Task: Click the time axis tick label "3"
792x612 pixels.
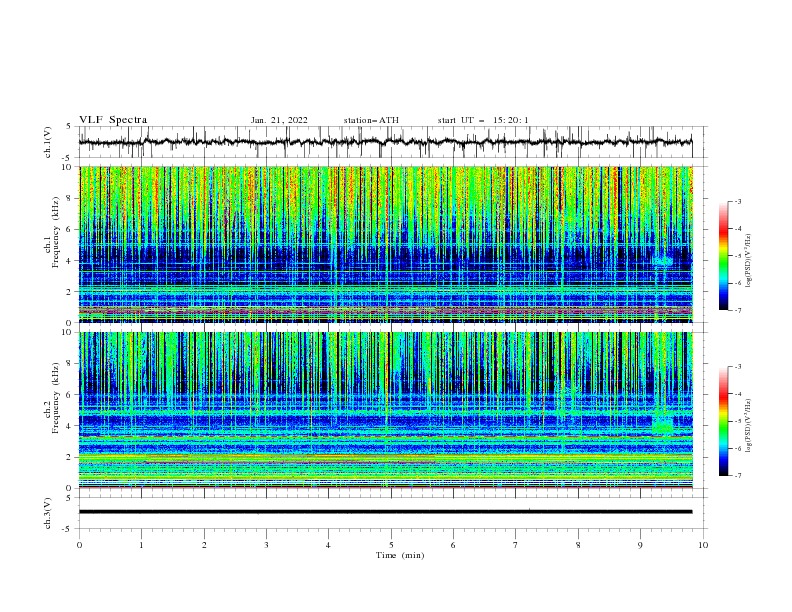Action: click(x=266, y=545)
